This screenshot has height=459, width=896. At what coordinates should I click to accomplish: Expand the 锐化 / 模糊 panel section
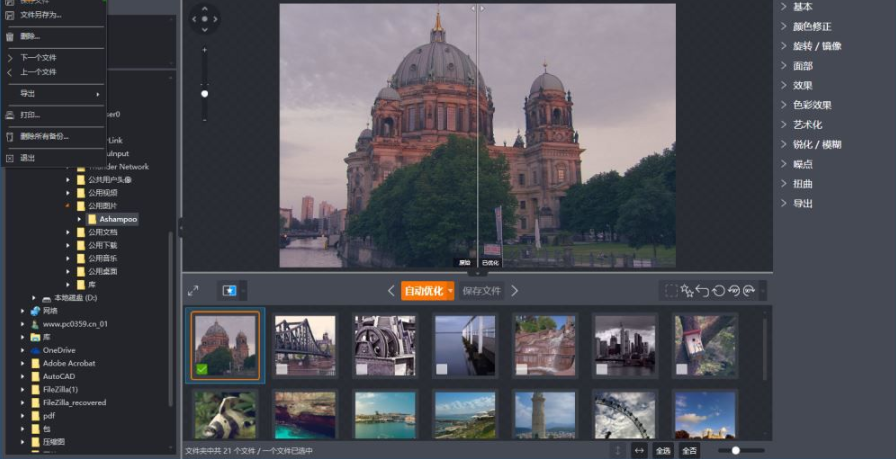pyautogui.click(x=816, y=144)
